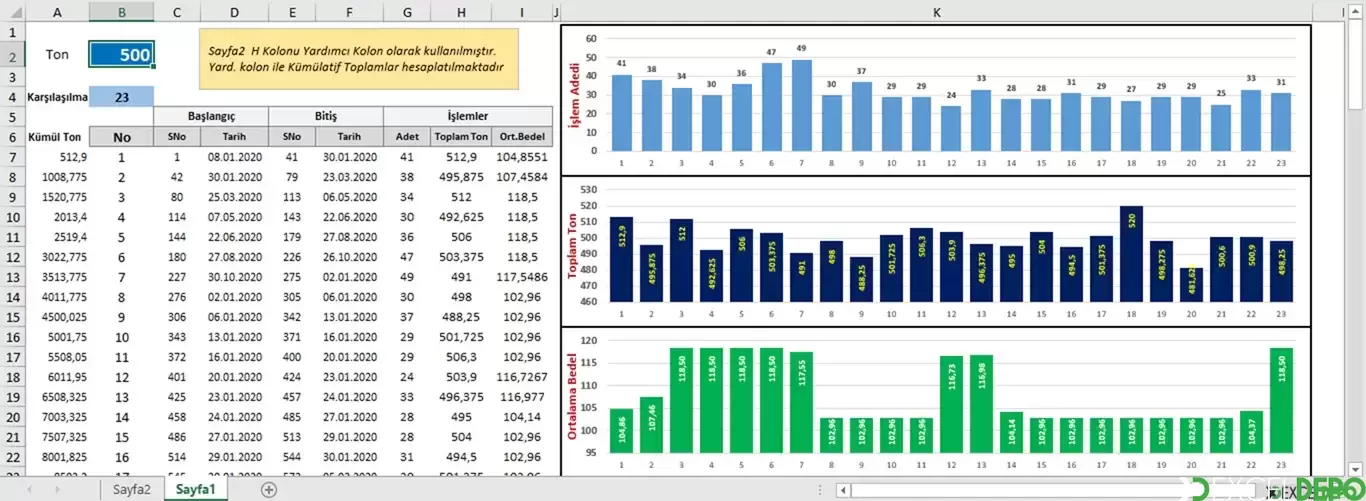Click the cell with value 1008,775
The image size is (1366, 501).
click(x=56, y=177)
